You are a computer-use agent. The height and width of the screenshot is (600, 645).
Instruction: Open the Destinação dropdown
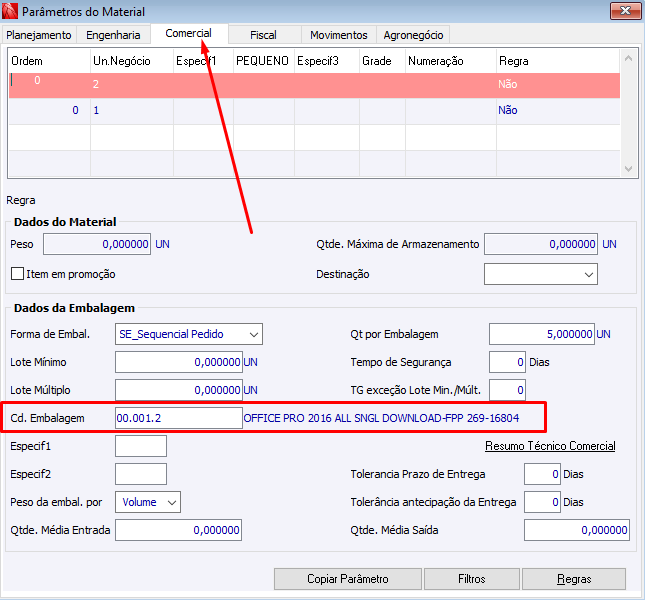point(541,274)
